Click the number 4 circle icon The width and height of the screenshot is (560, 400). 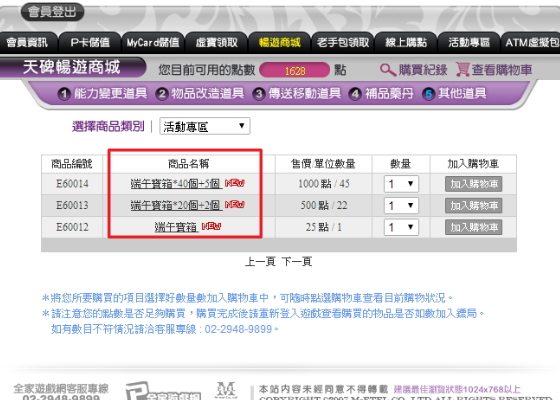[355, 94]
